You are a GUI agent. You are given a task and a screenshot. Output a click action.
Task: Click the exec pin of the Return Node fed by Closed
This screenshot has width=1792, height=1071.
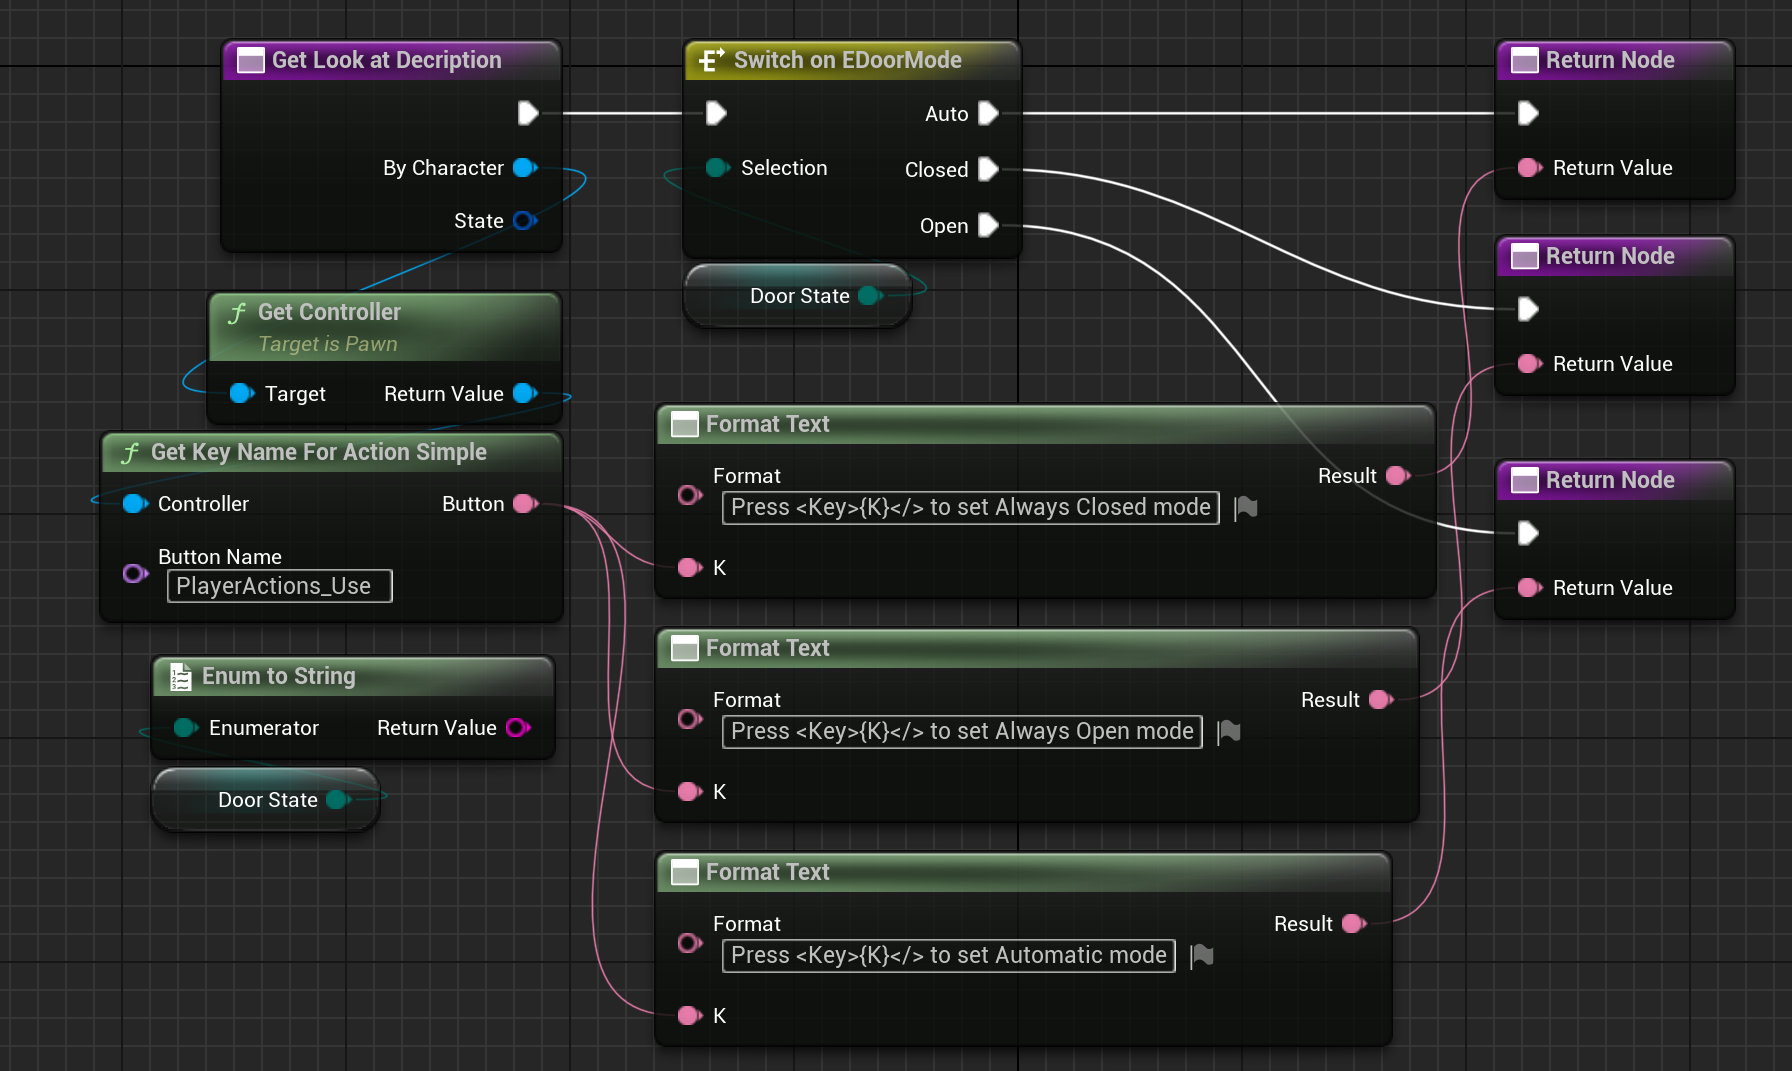click(1528, 309)
